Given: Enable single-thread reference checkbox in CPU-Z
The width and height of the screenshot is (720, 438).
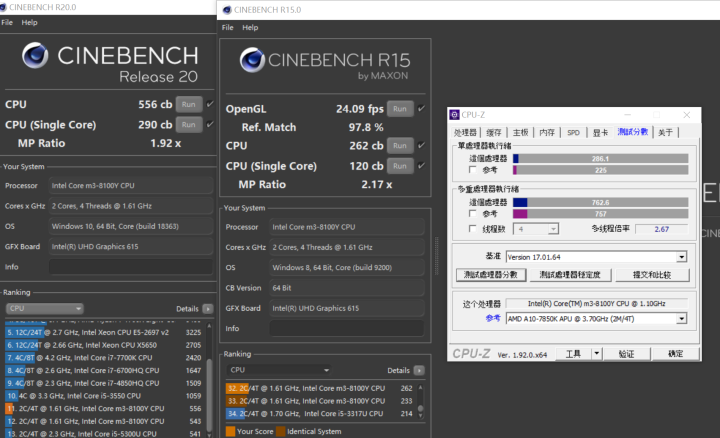Looking at the screenshot, I should click(472, 170).
